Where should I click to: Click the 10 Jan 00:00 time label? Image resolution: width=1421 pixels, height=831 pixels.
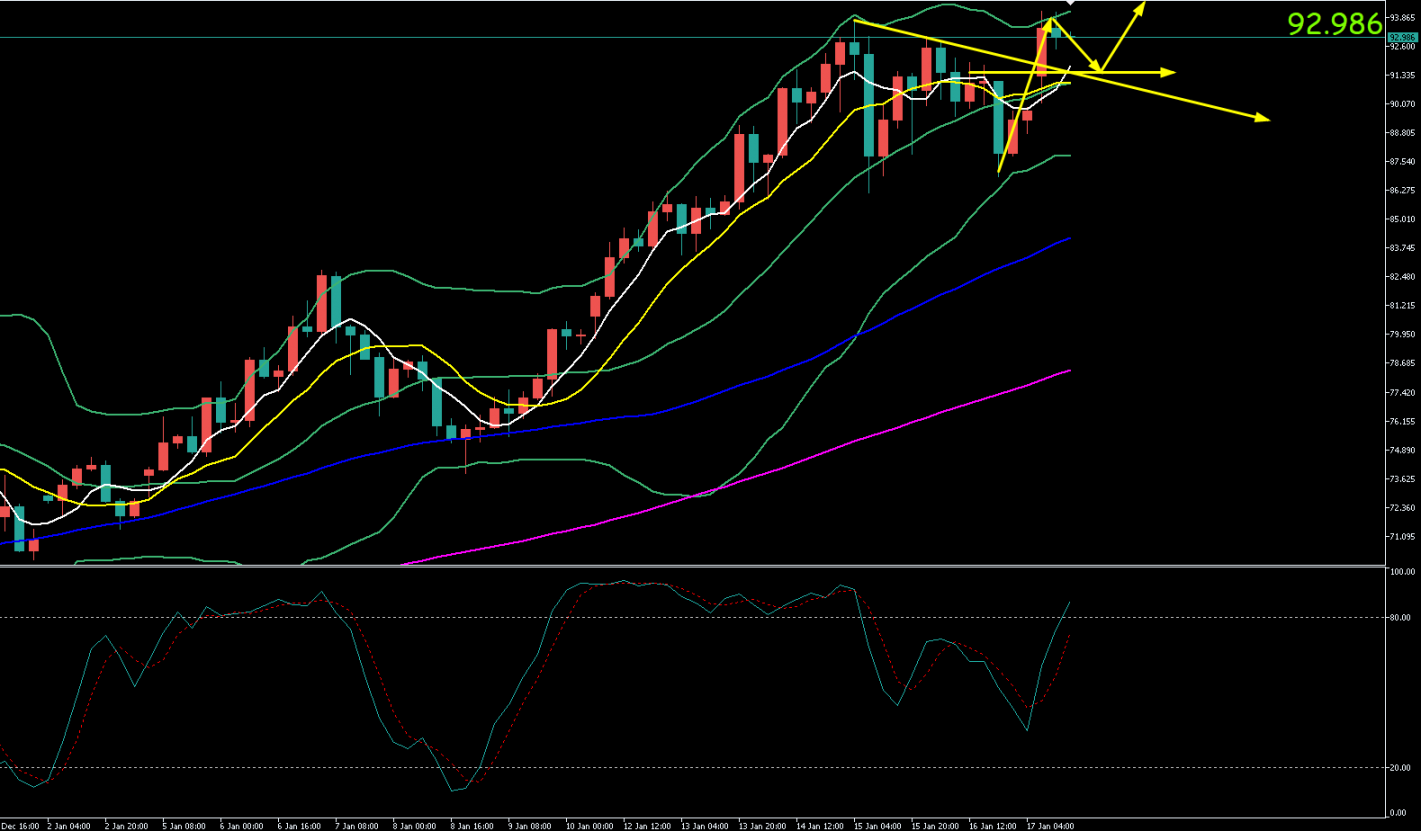(588, 826)
